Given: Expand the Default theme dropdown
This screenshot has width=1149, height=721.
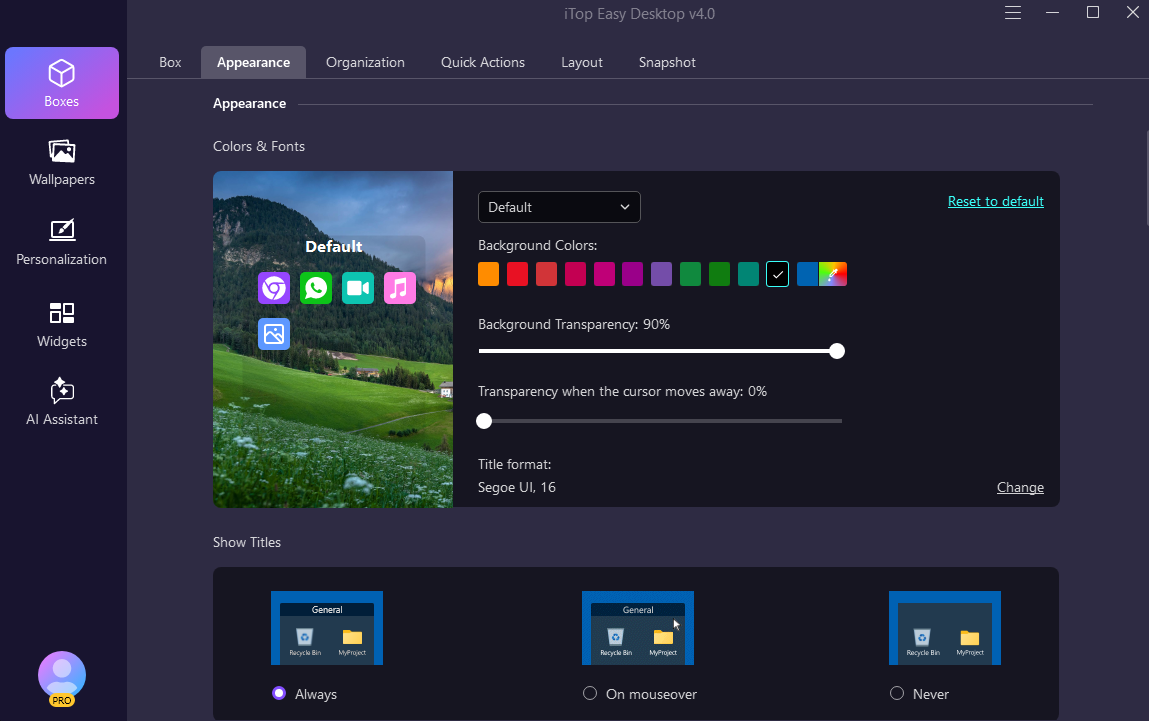Looking at the screenshot, I should click(559, 207).
